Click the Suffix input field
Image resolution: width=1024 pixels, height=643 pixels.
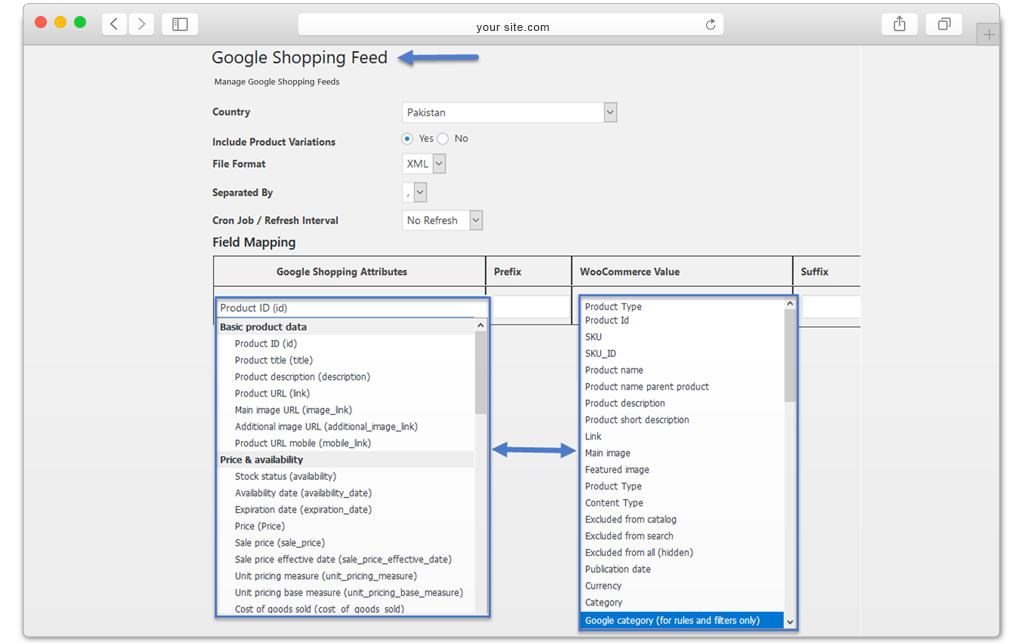coord(831,307)
